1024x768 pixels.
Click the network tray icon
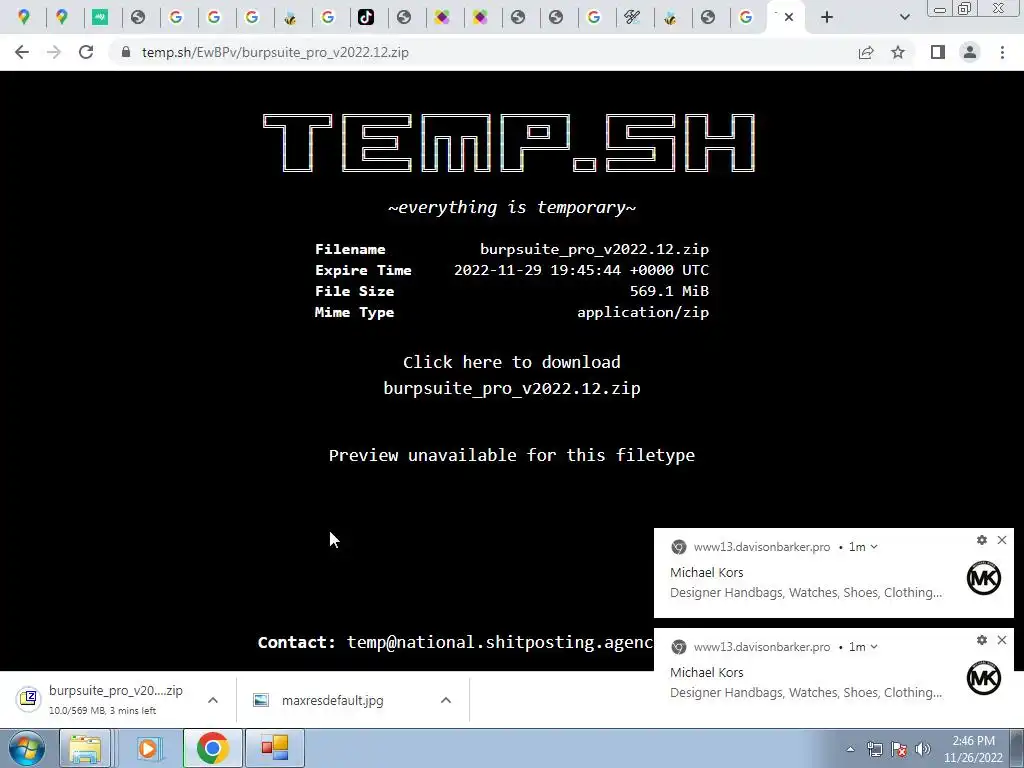click(x=874, y=749)
